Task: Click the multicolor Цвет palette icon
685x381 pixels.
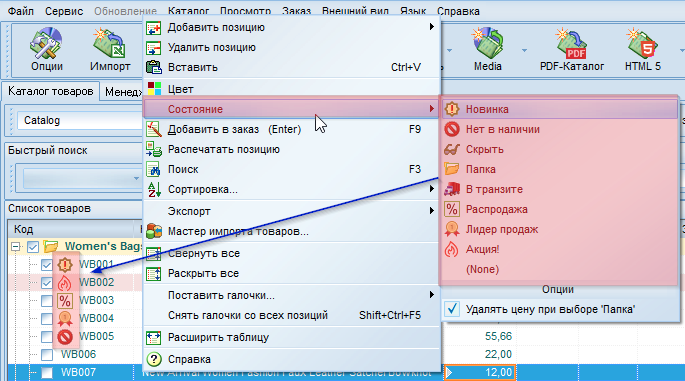Action: point(154,89)
